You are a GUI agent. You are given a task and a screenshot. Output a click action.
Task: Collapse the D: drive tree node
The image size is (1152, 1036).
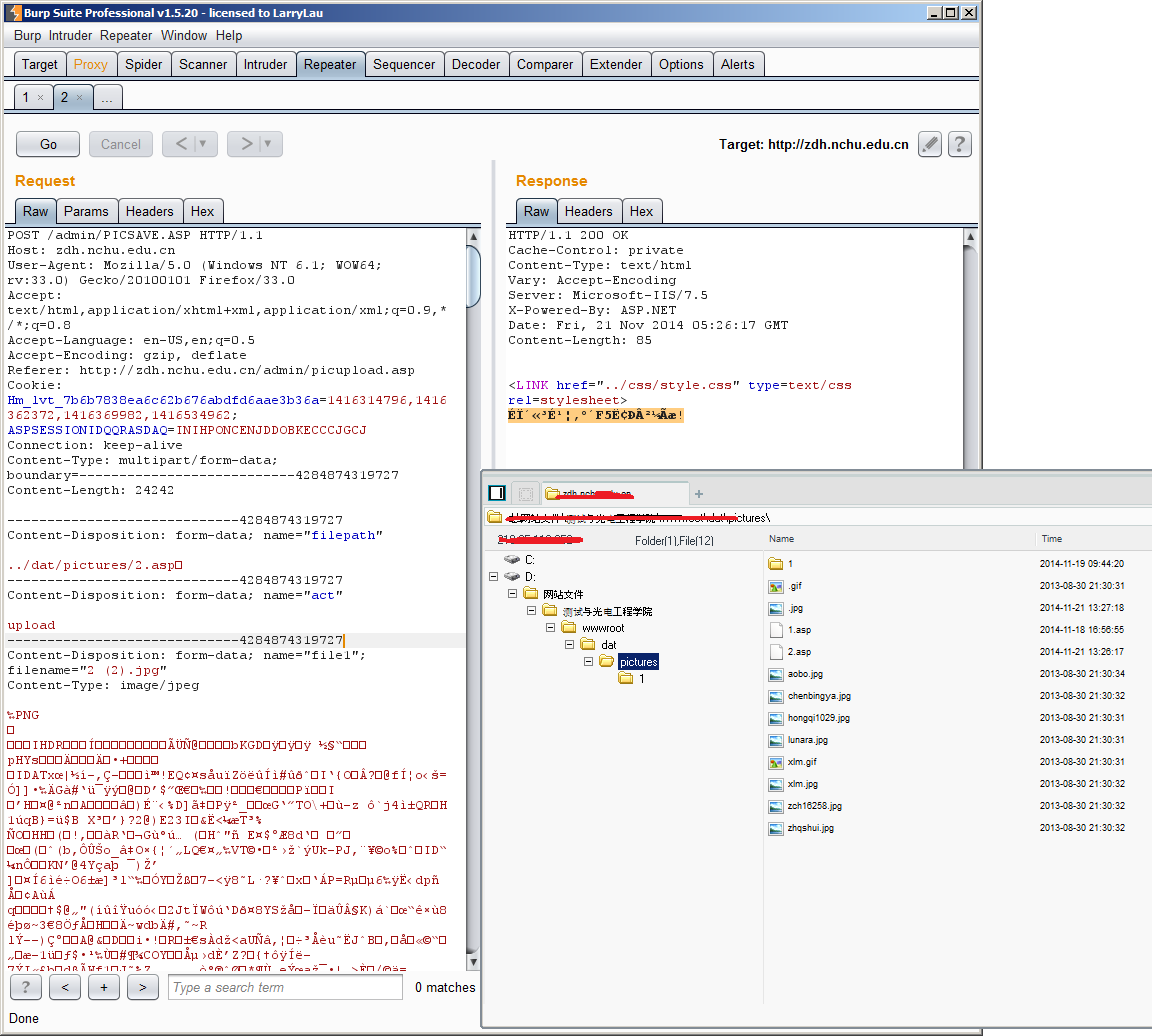(x=494, y=577)
